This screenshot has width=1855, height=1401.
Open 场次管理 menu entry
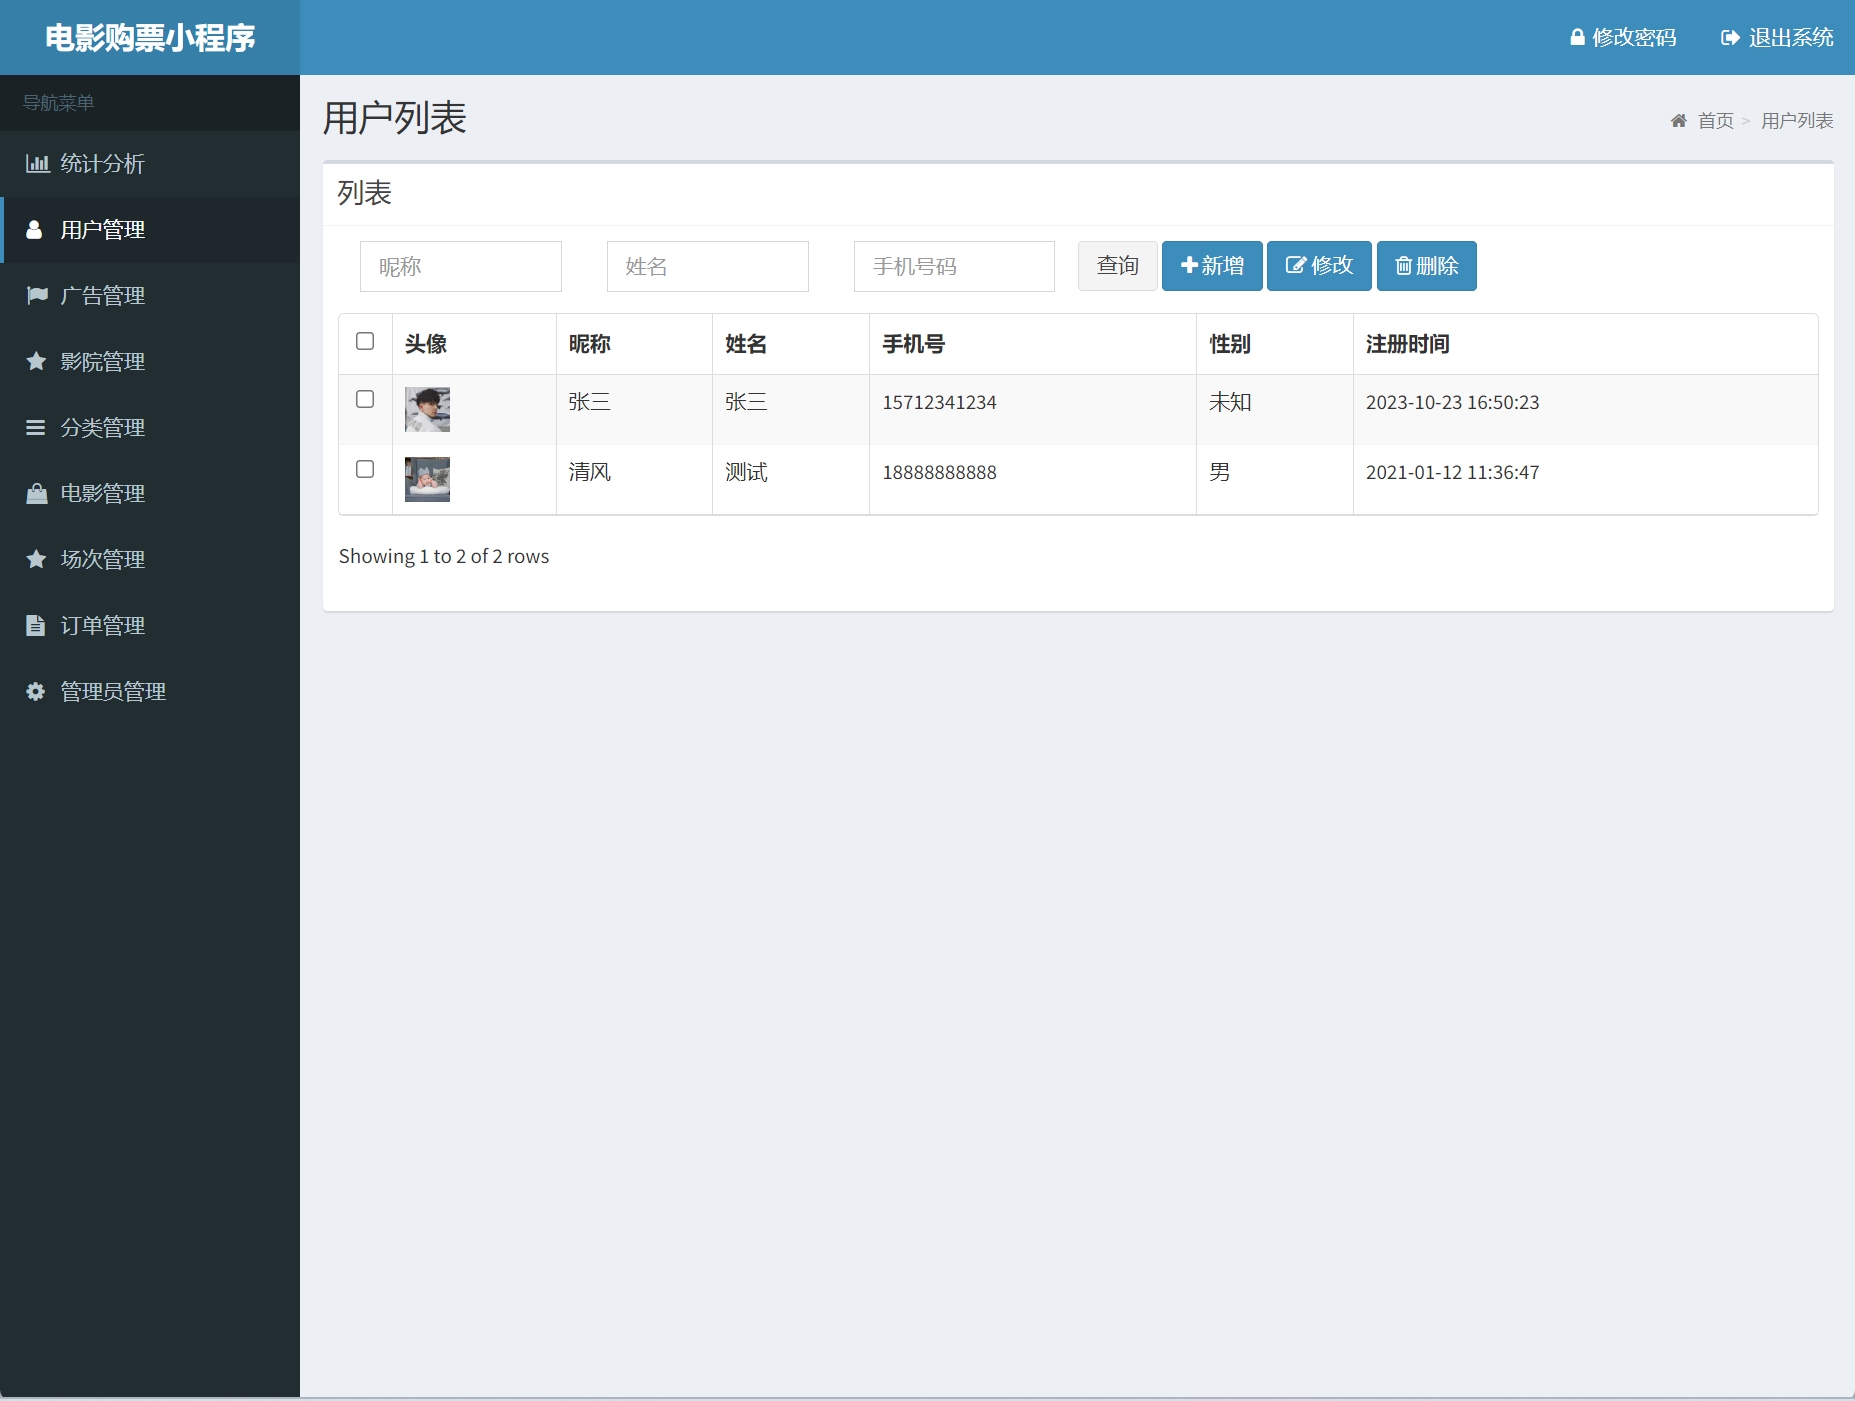point(150,560)
